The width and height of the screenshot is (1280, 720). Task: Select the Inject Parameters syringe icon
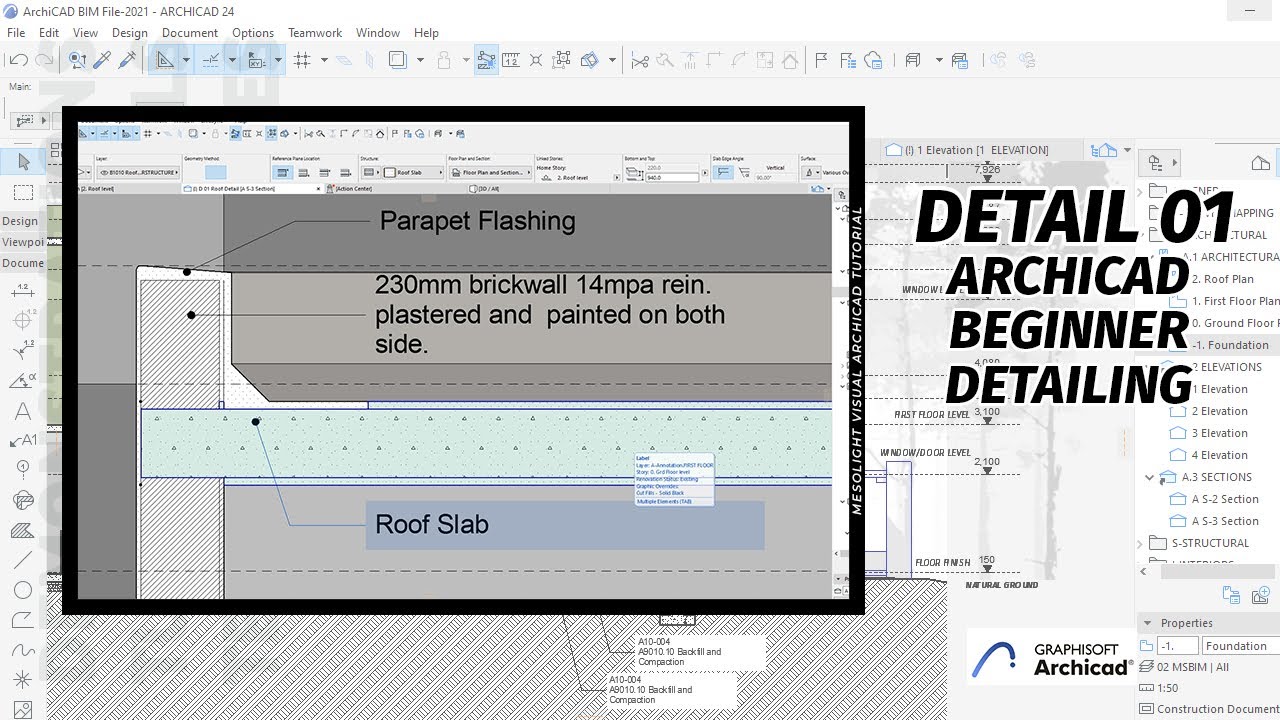pos(127,60)
